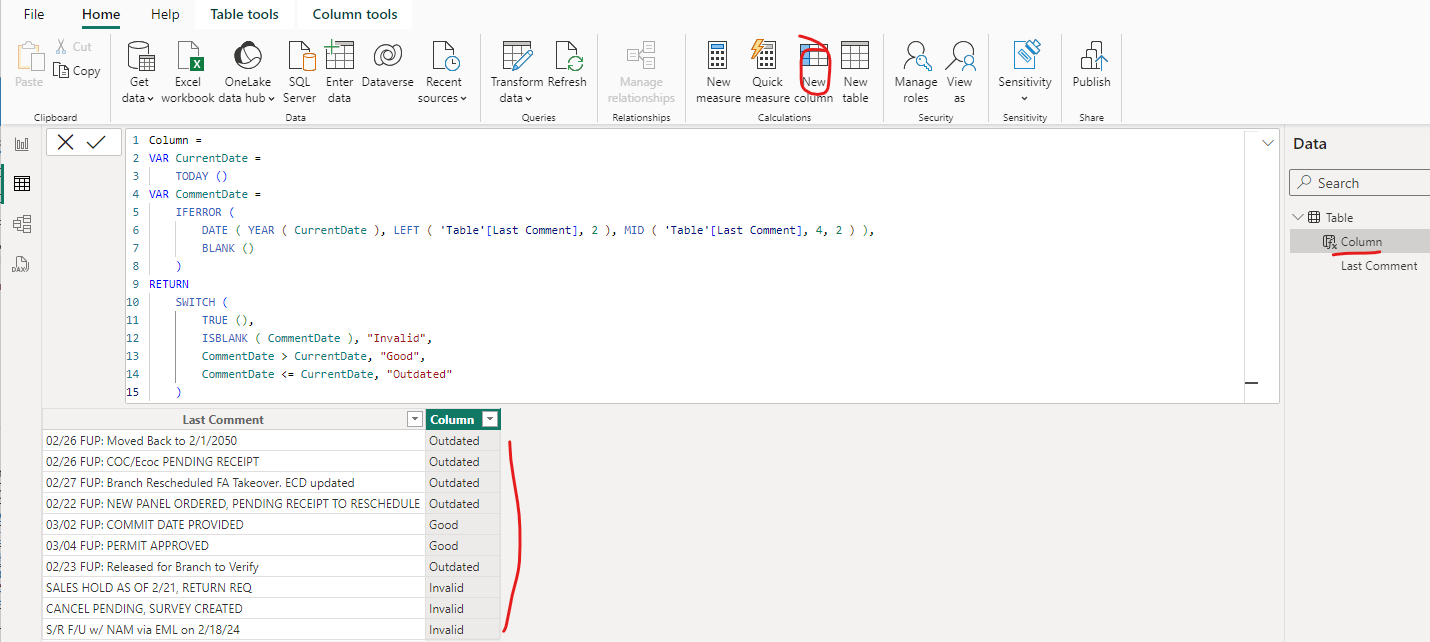Open the File menu
1430x642 pixels.
click(x=34, y=14)
